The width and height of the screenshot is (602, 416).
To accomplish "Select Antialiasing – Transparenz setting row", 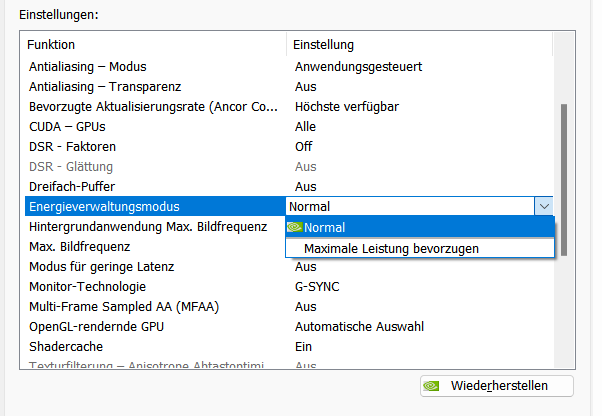I will [x=289, y=87].
